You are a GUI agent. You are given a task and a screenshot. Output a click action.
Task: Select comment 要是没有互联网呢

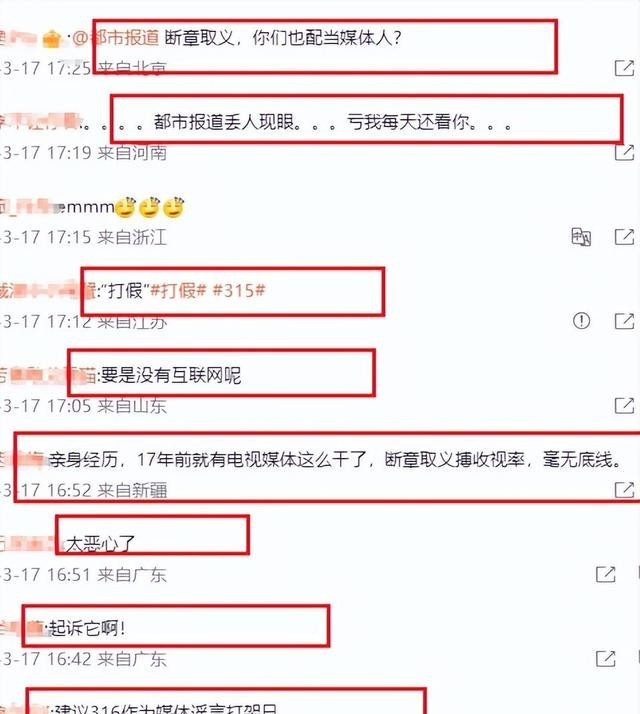[171, 375]
